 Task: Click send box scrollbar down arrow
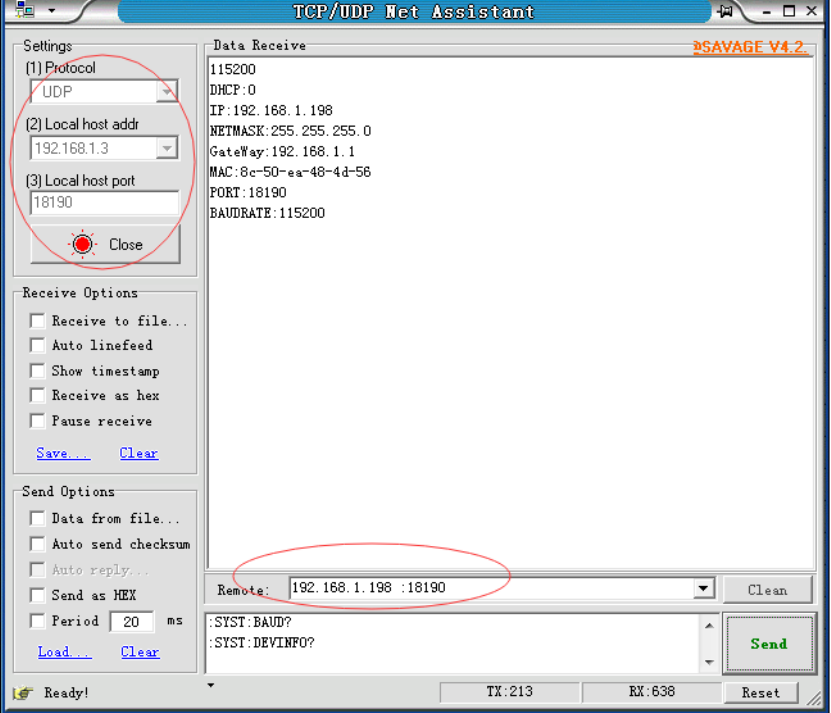tap(709, 662)
